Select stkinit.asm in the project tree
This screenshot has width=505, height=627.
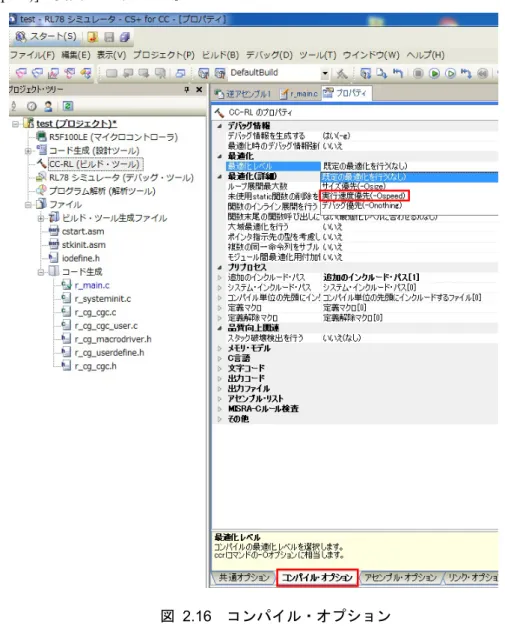click(x=84, y=245)
